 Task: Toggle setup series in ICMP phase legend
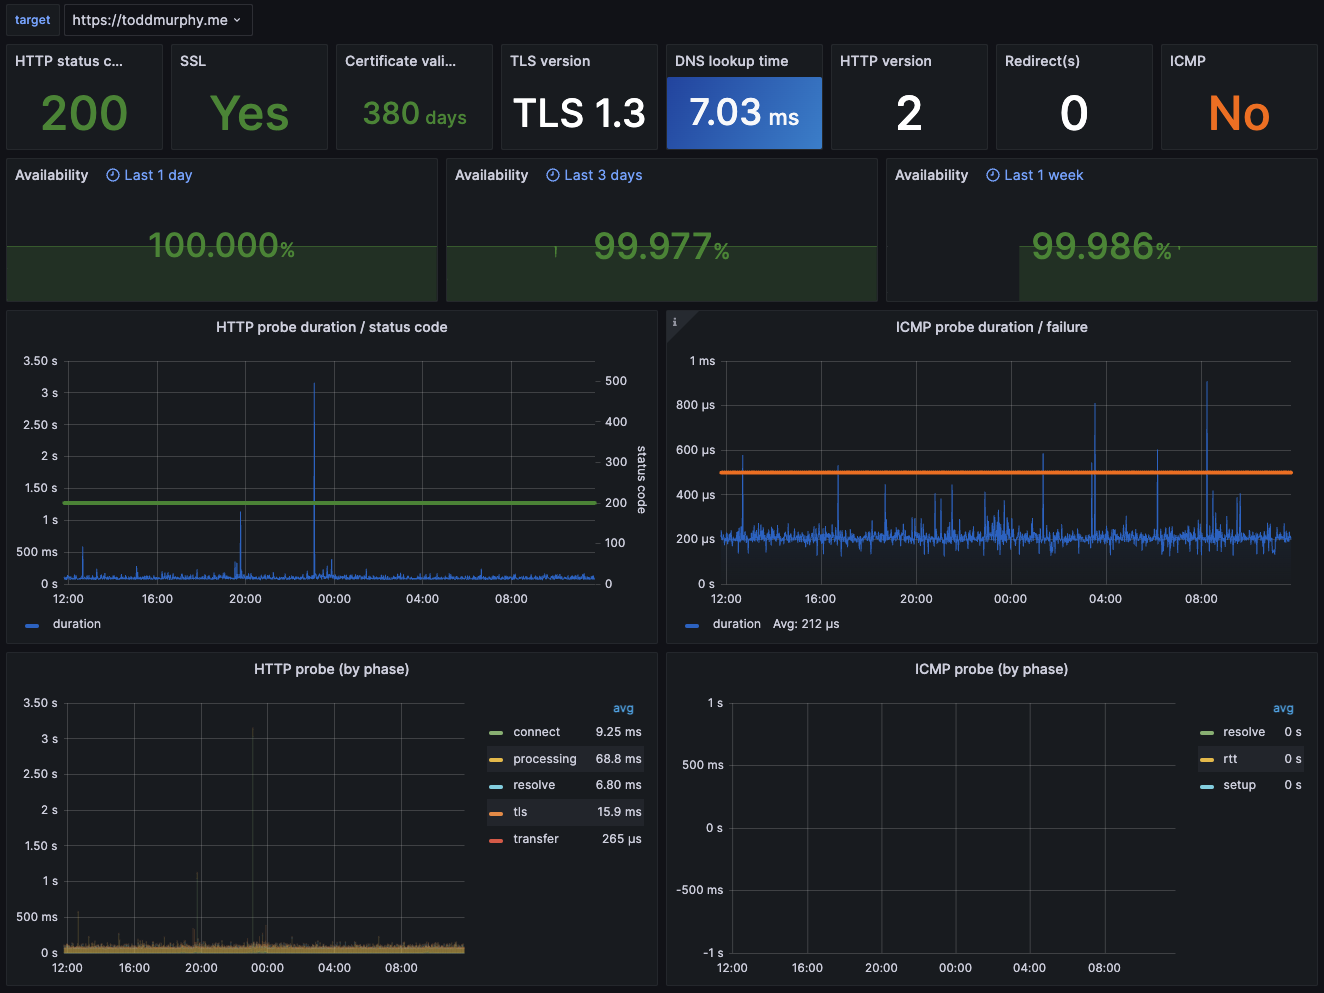point(1239,785)
